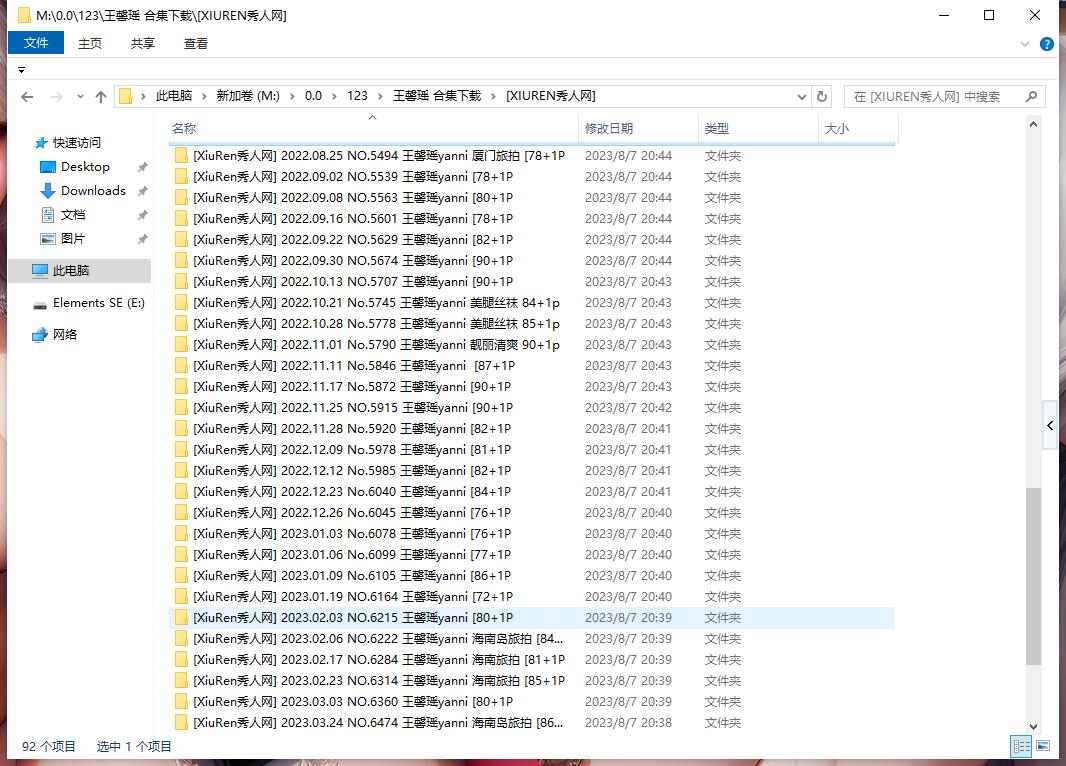Image resolution: width=1066 pixels, height=766 pixels.
Task: Click folder icon of NO.5629 row
Action: coord(181,240)
